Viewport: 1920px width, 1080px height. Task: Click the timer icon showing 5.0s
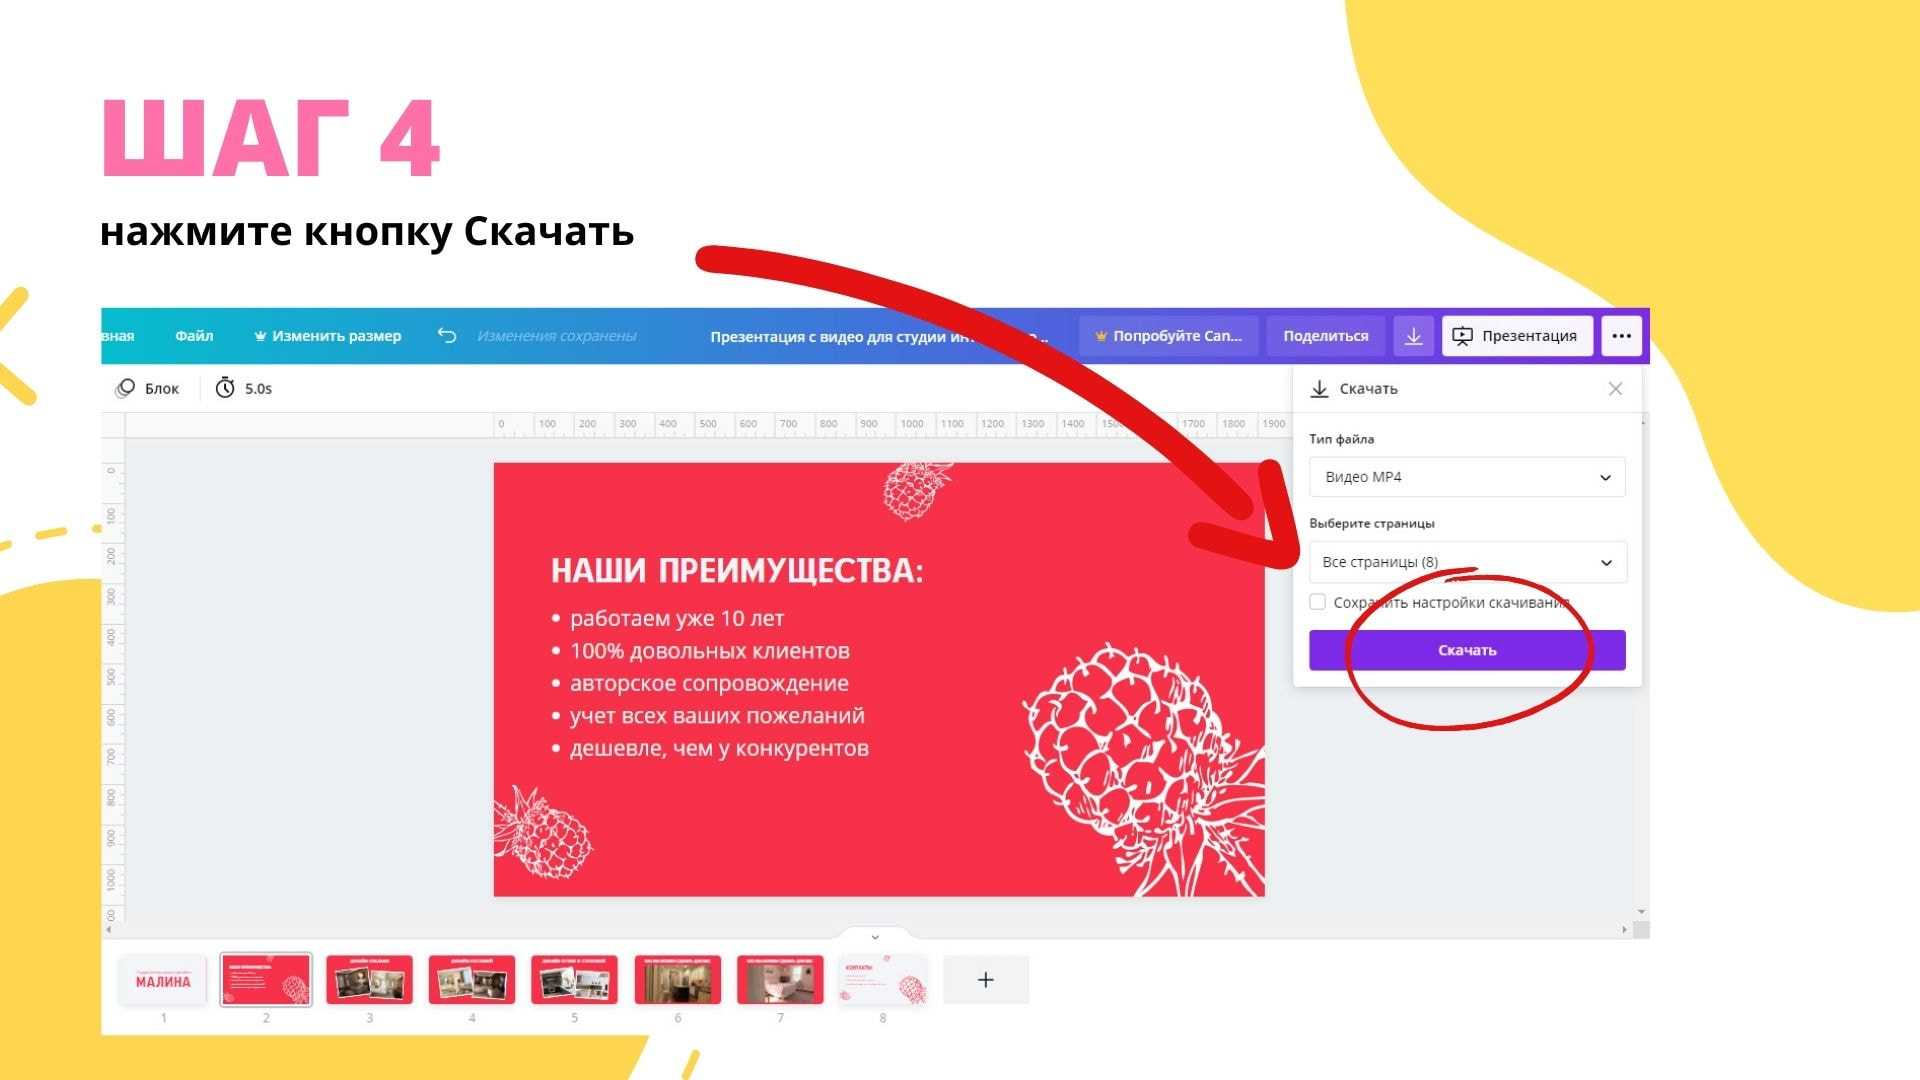pos(225,388)
